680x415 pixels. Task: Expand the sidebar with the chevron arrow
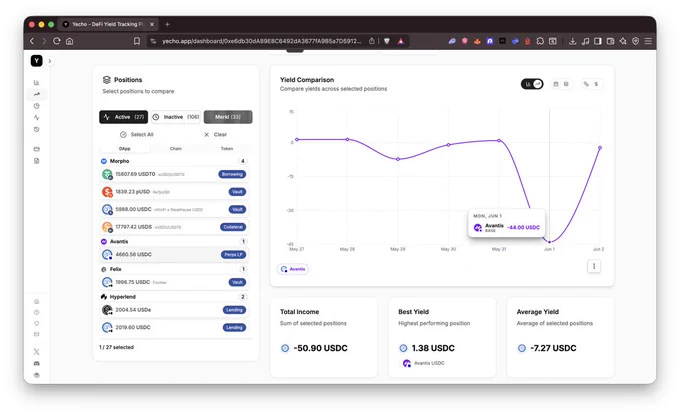tap(50, 61)
